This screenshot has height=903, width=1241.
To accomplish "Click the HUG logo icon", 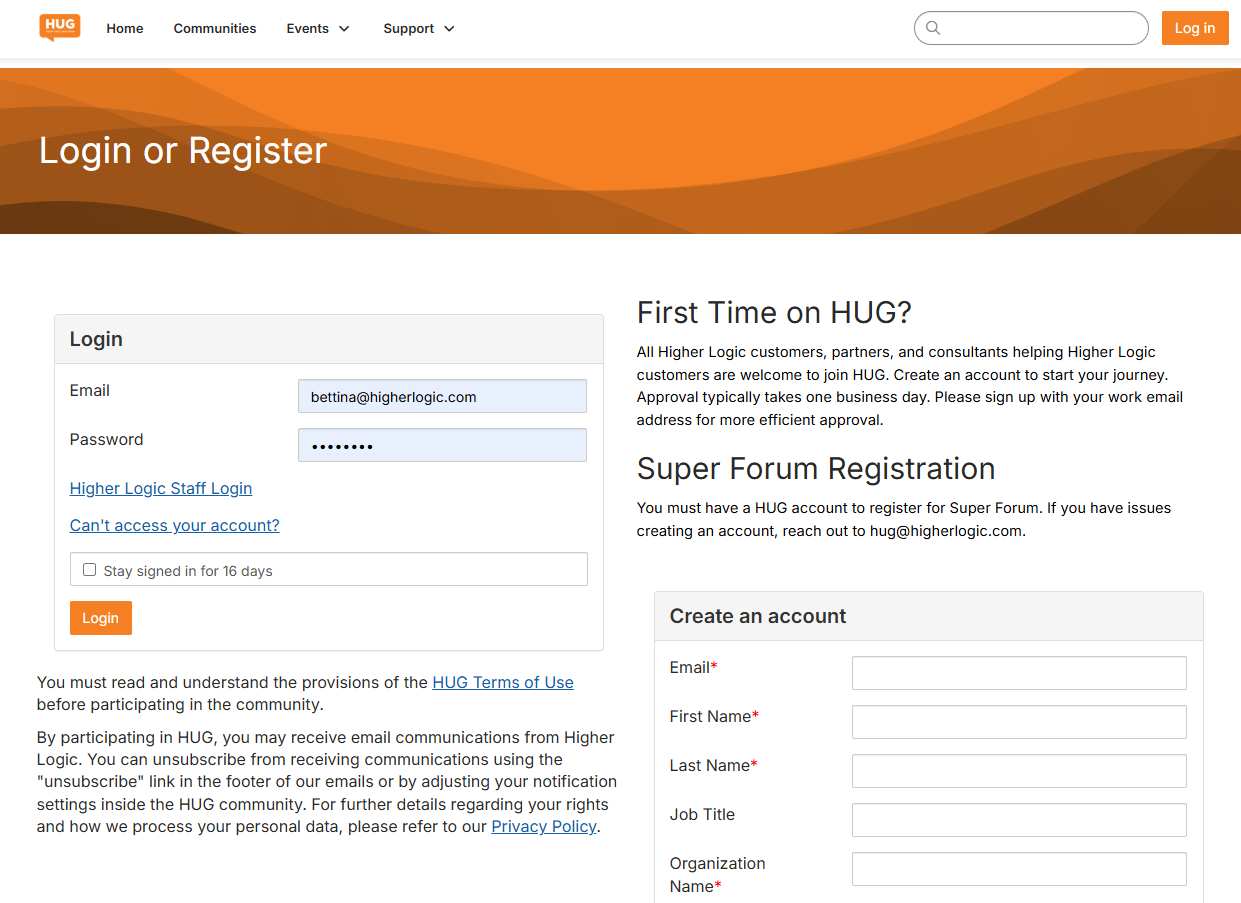I will (60, 27).
